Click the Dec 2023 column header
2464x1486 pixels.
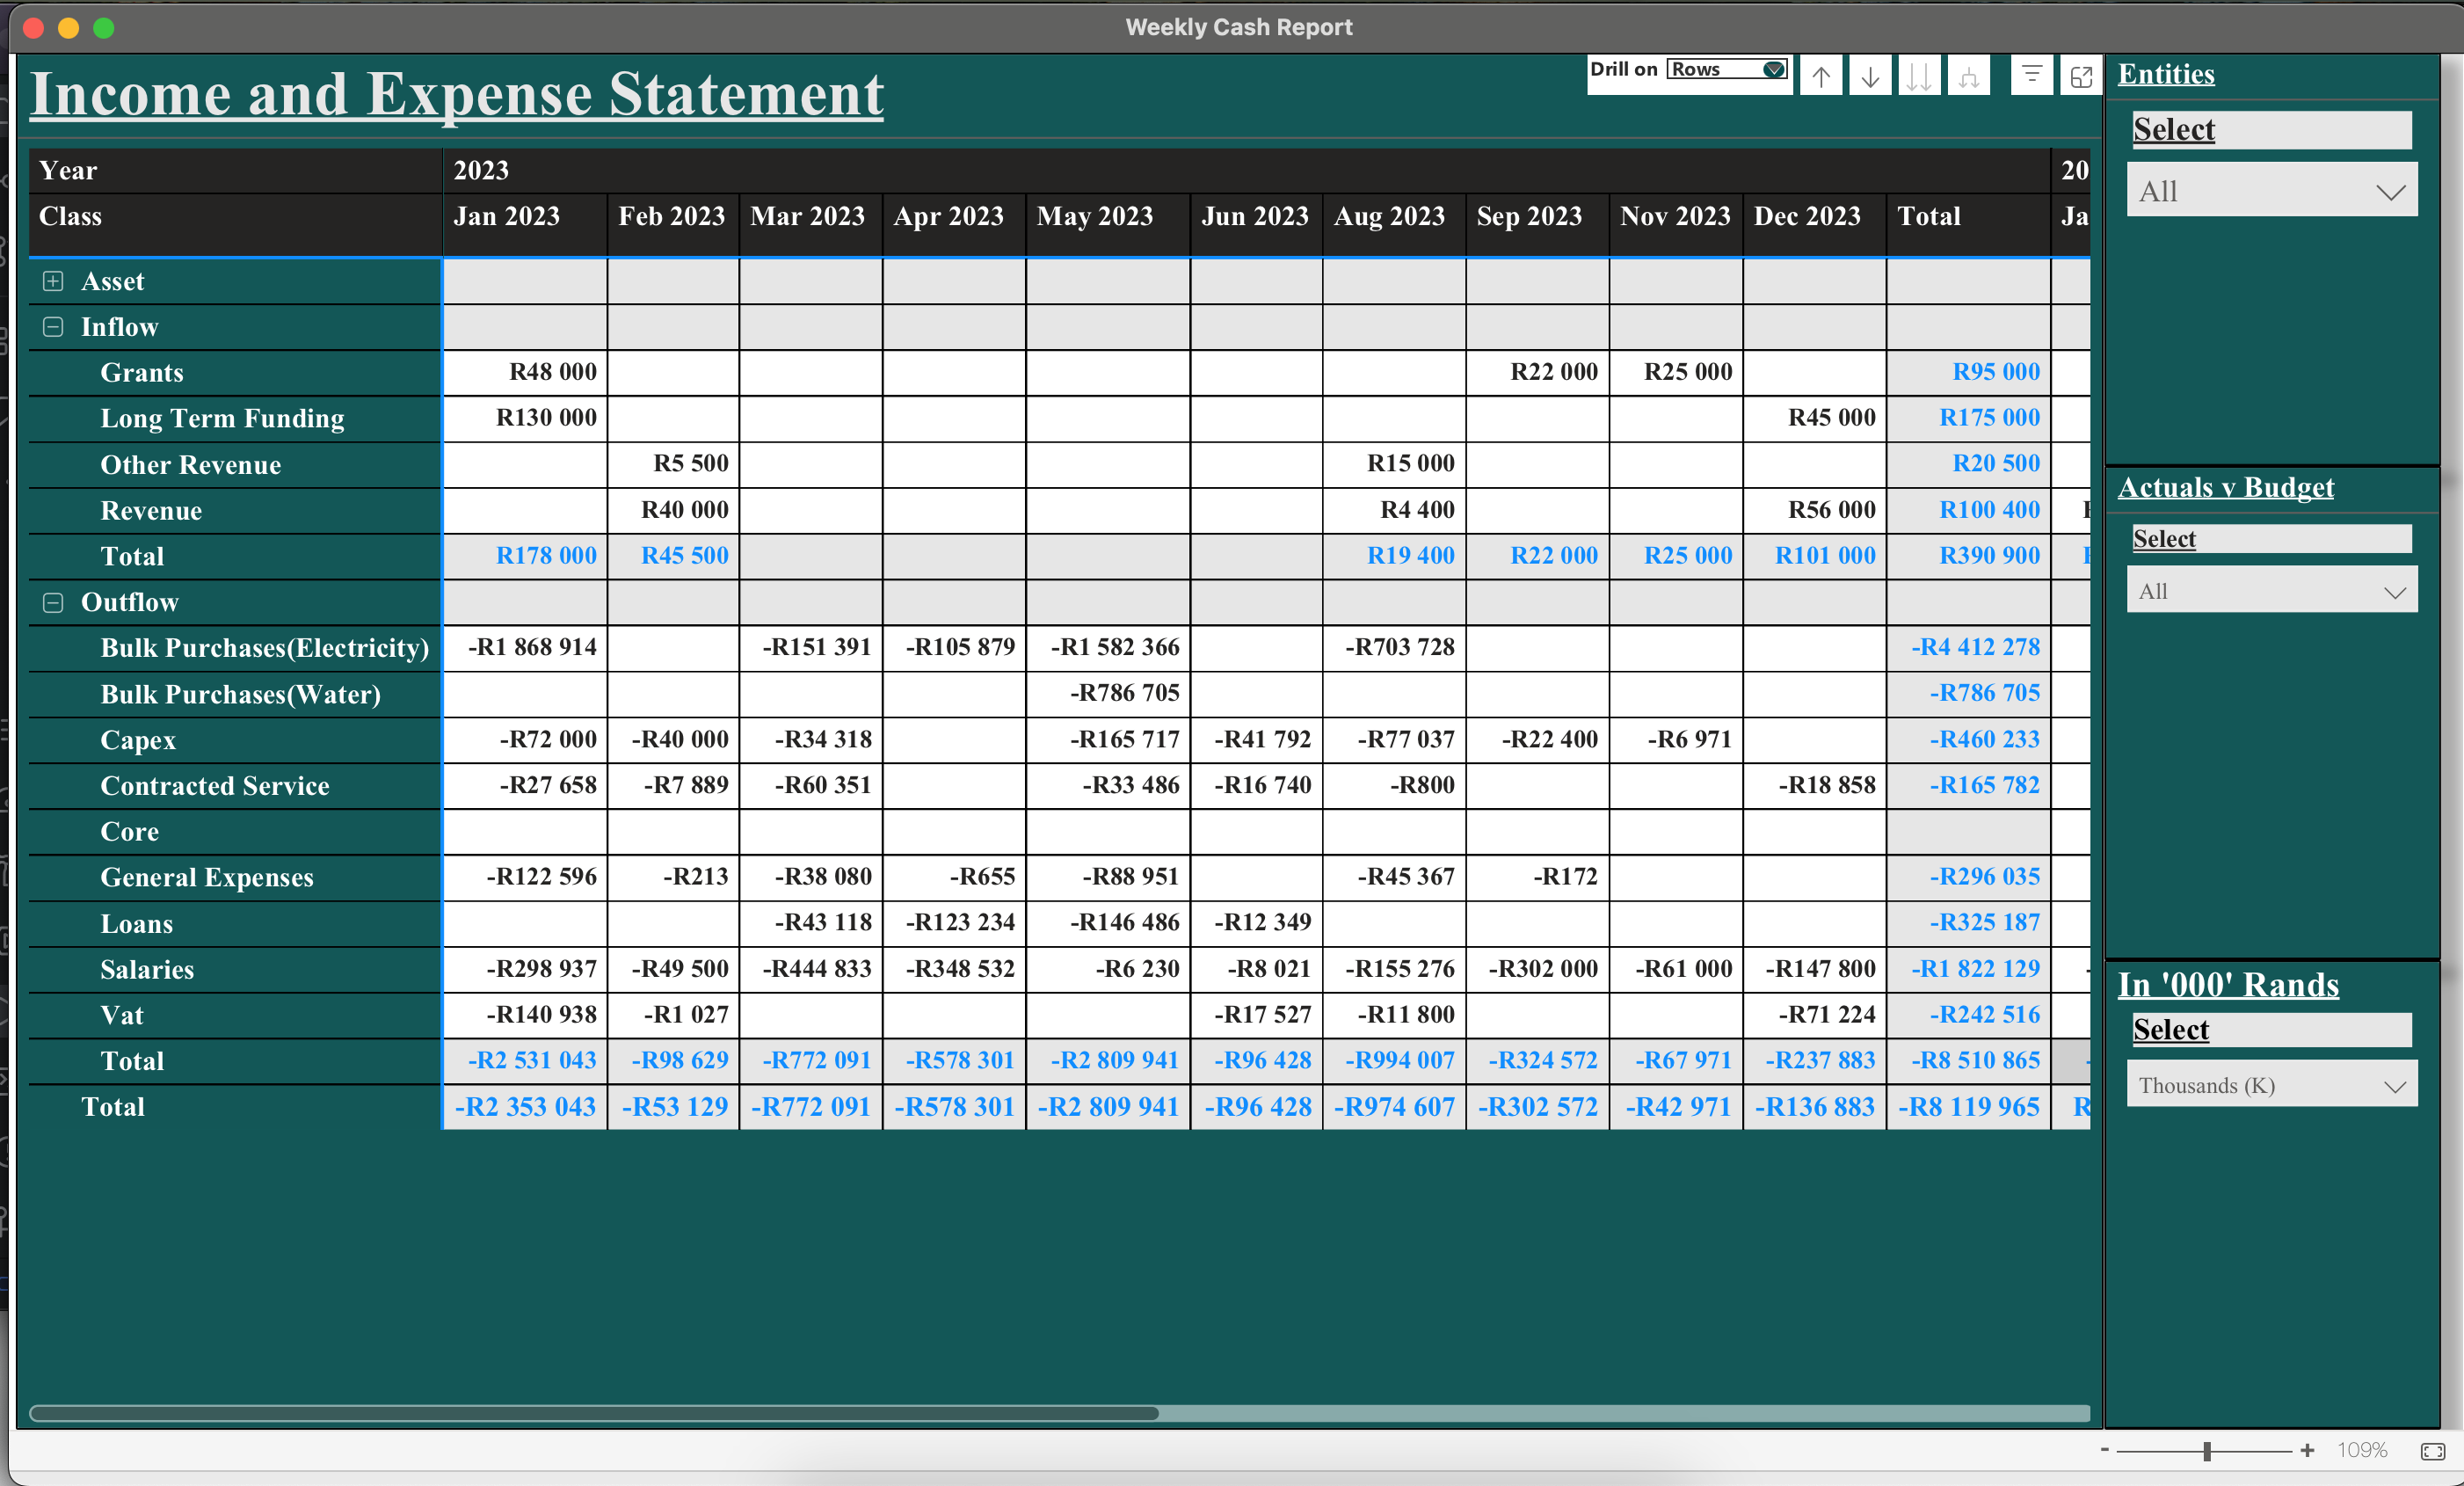pyautogui.click(x=1806, y=216)
